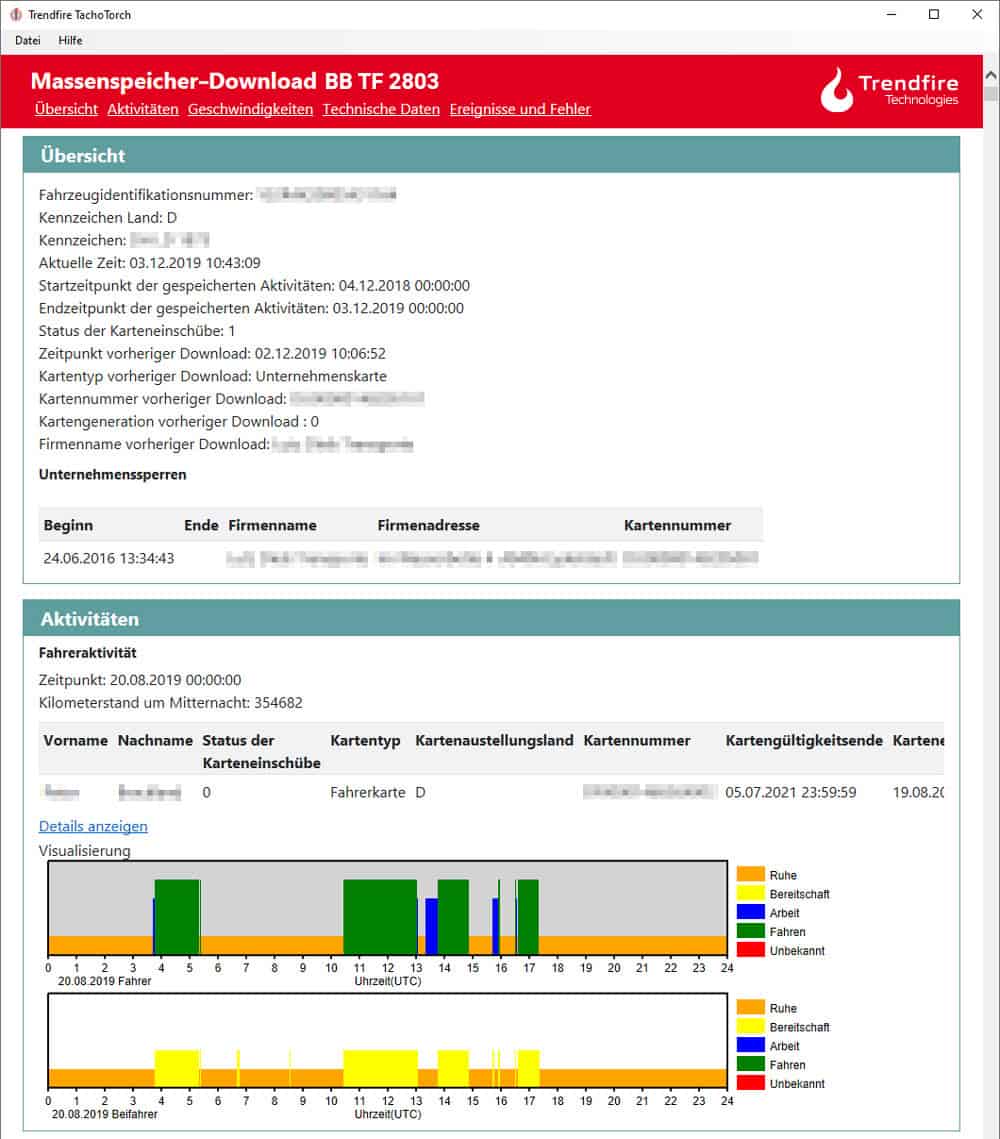Click the Beginn column header
Viewport: 1000px width, 1139px height.
[68, 525]
